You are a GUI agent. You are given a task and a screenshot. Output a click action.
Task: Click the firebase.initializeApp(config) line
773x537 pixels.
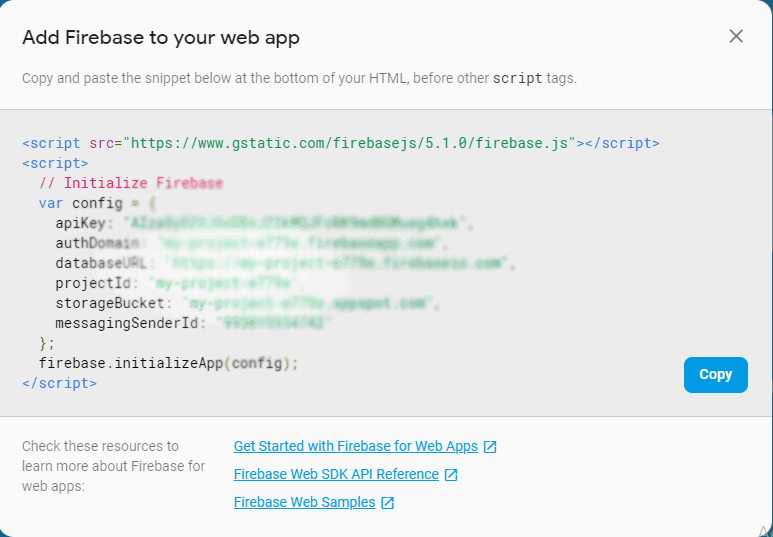tap(168, 363)
